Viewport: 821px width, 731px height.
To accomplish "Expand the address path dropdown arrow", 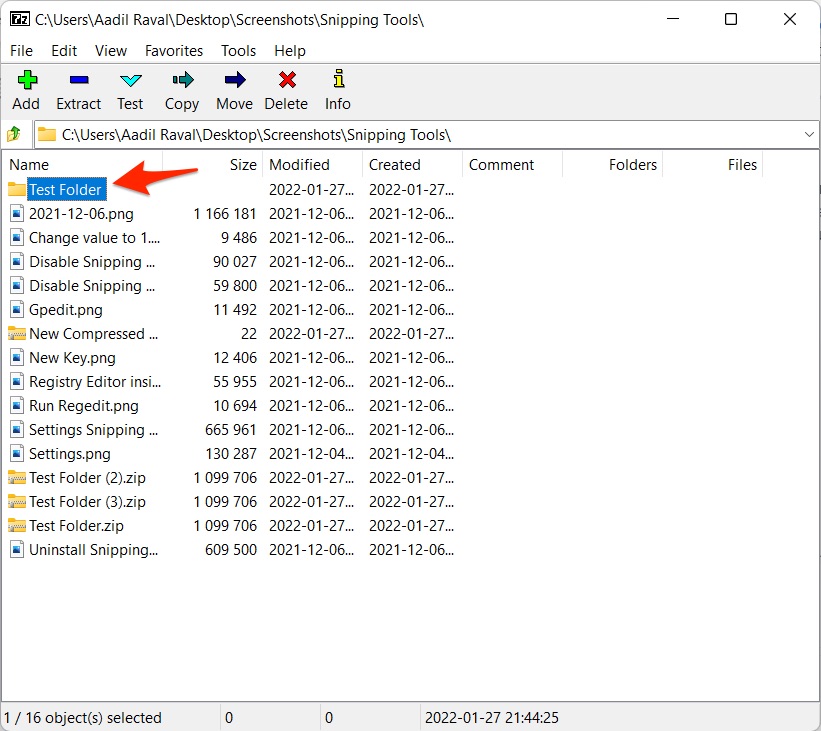I will click(x=808, y=134).
